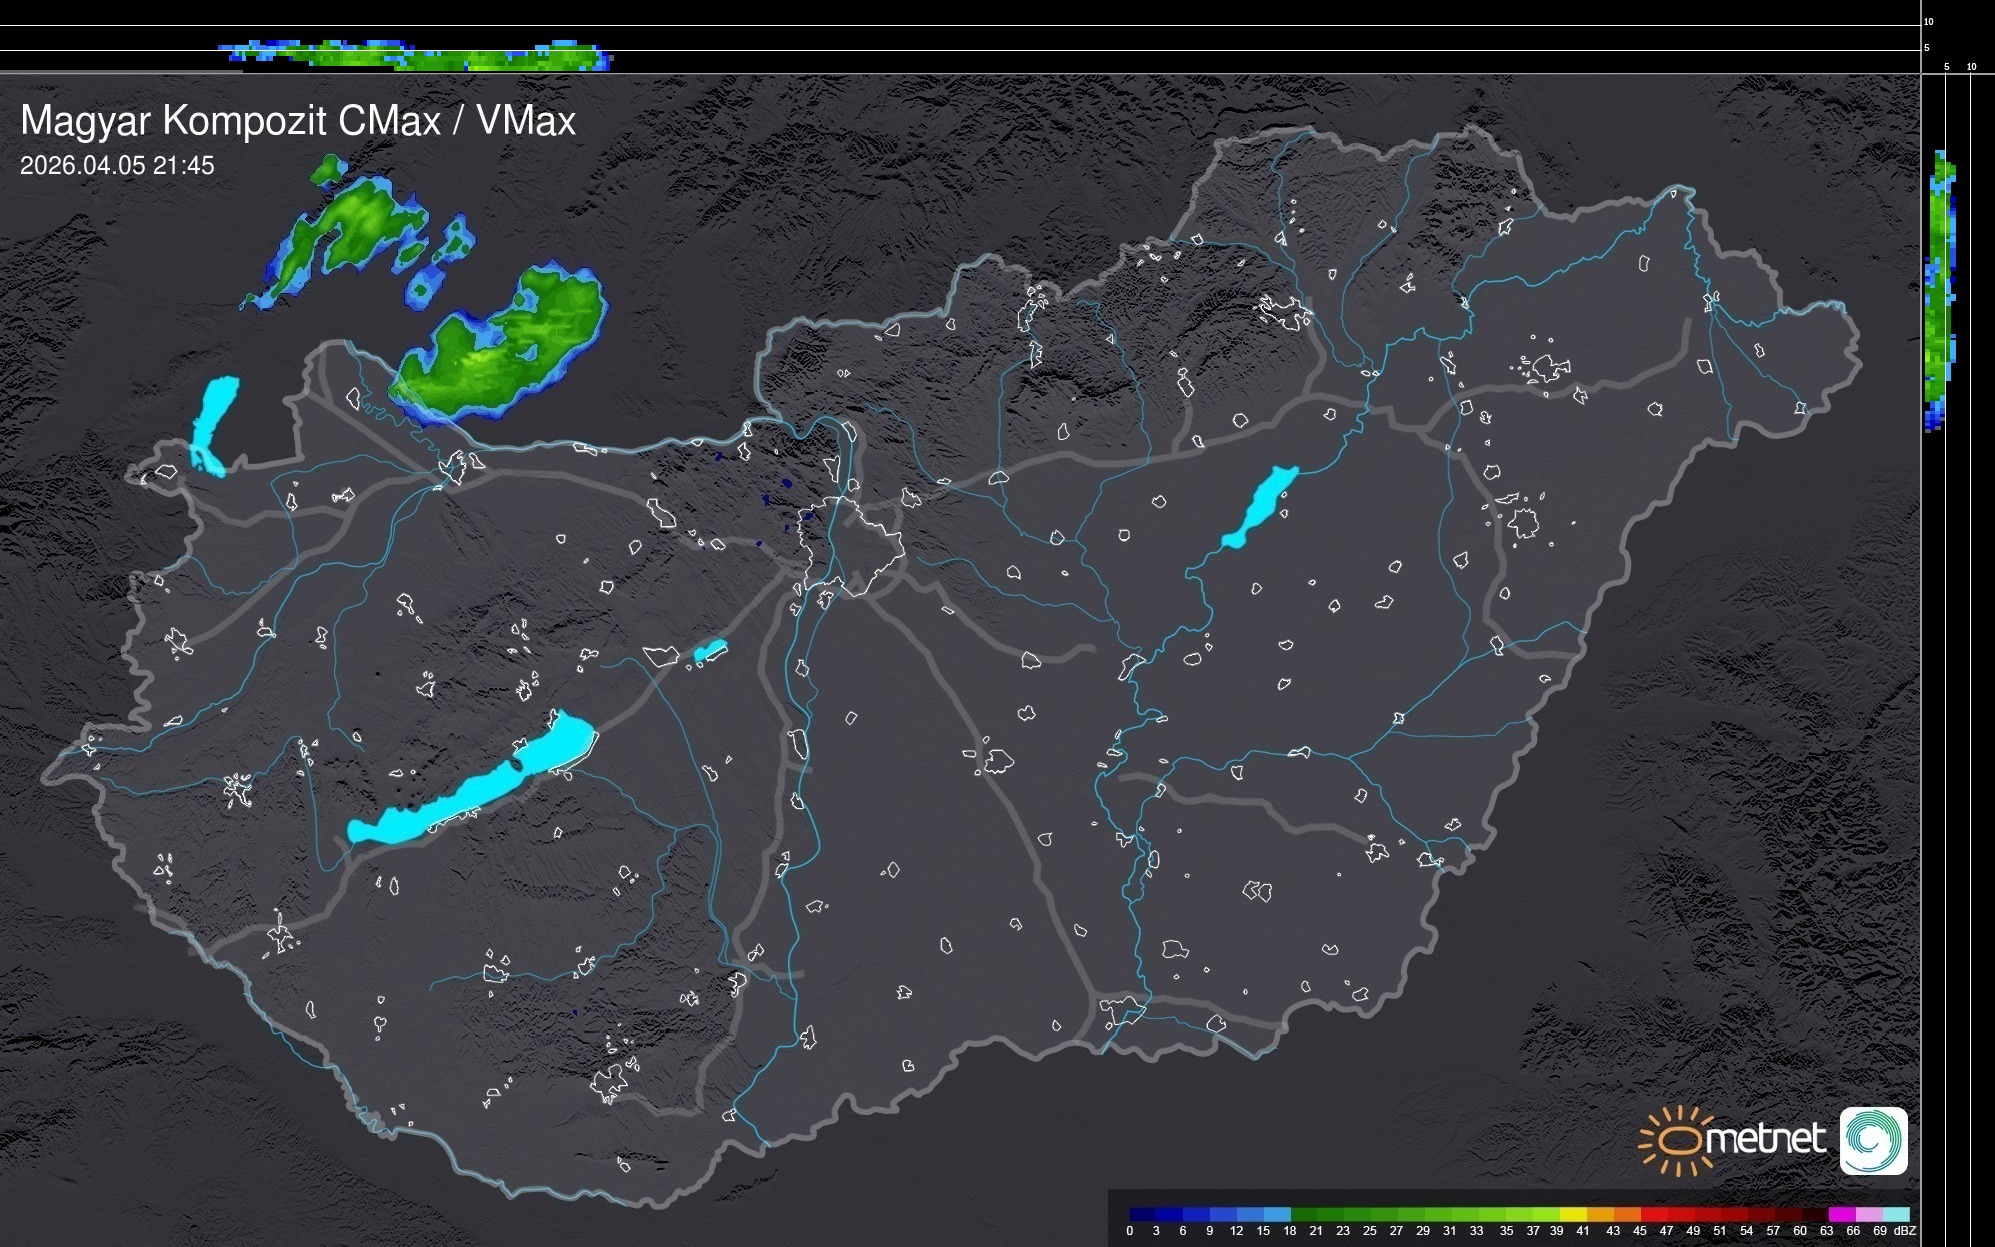Select the red 45 dBZ swatch
Viewport: 1995px width, 1247px height.
(x=1653, y=1214)
